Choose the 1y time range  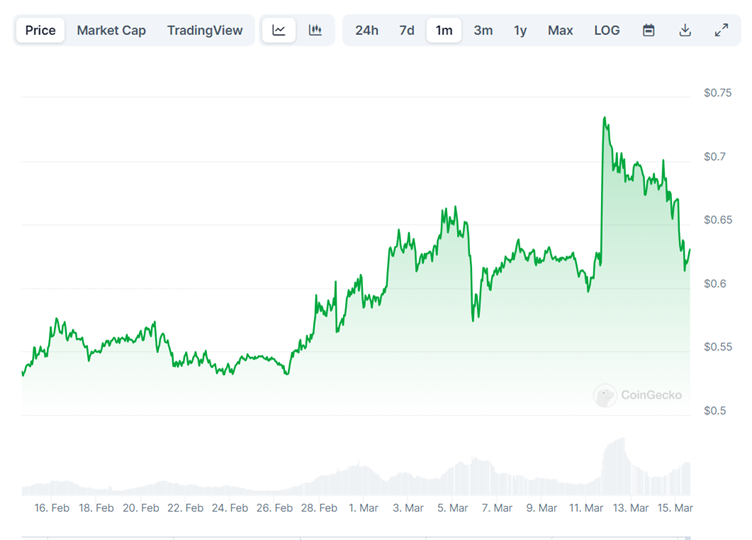[520, 30]
